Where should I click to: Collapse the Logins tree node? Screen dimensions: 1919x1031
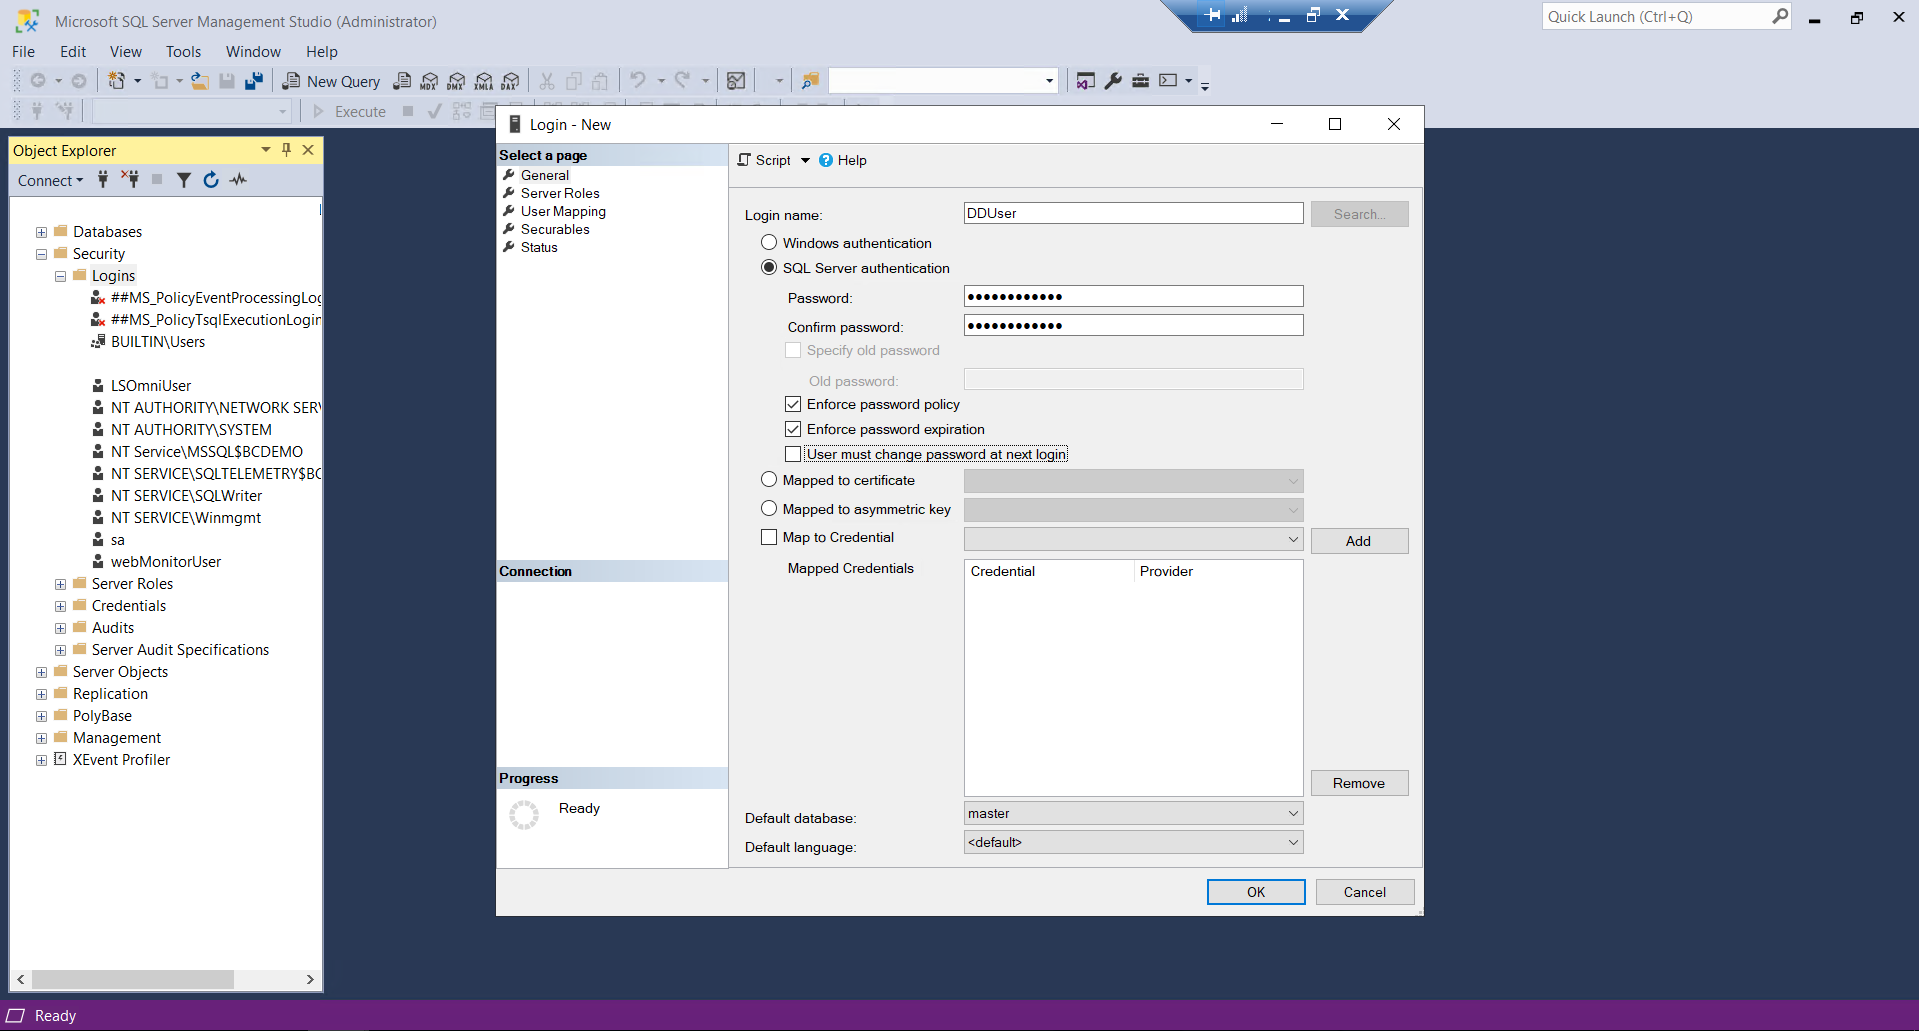[60, 276]
